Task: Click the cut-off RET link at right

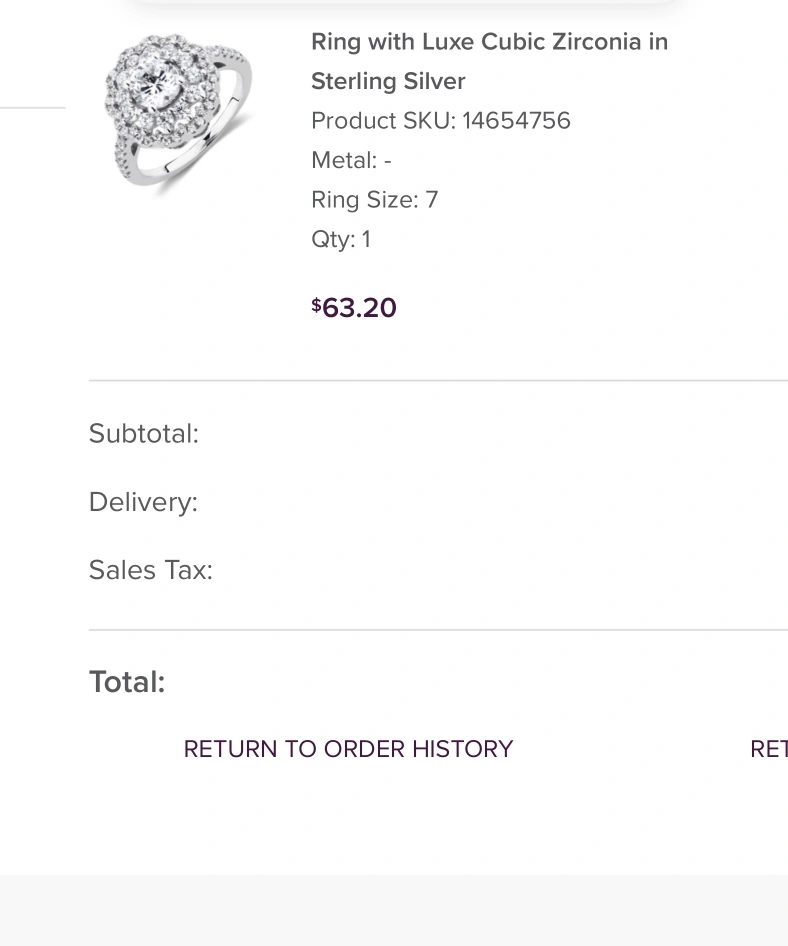Action: [768, 749]
